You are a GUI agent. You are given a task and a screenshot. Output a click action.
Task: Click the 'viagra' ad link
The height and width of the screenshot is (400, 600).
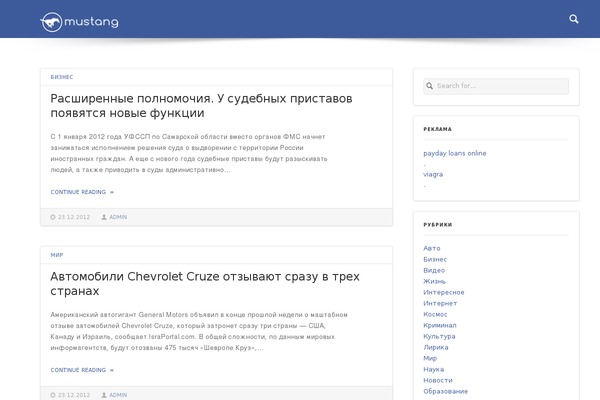[x=433, y=174]
